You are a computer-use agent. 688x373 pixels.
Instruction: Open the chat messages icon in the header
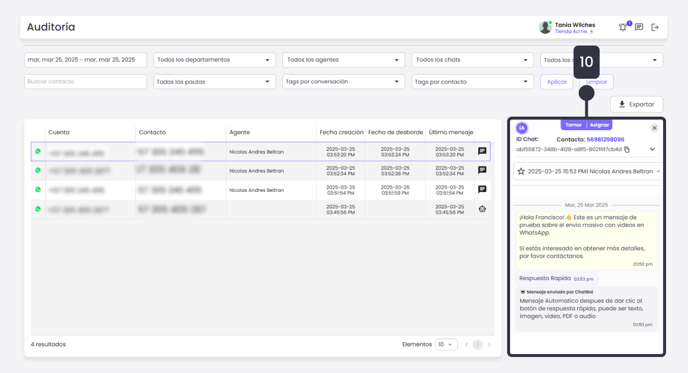[x=639, y=27]
